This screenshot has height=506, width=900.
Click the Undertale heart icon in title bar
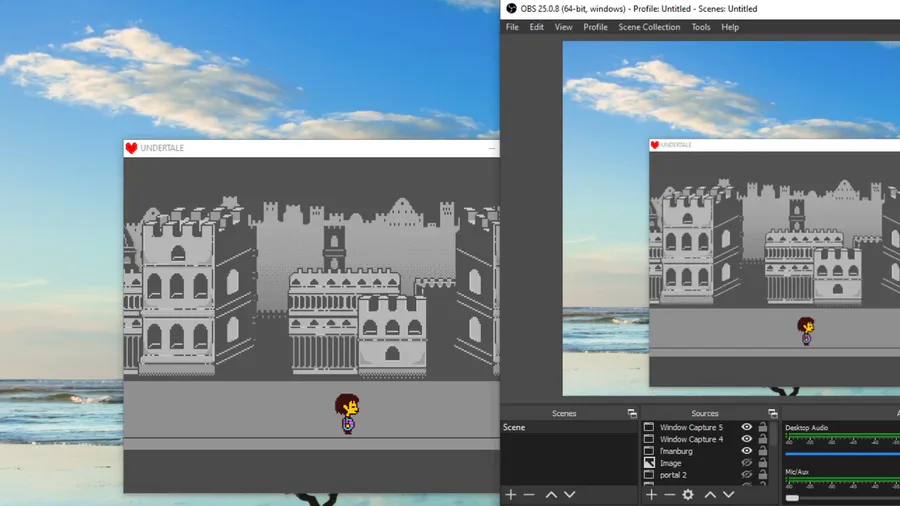pyautogui.click(x=131, y=148)
